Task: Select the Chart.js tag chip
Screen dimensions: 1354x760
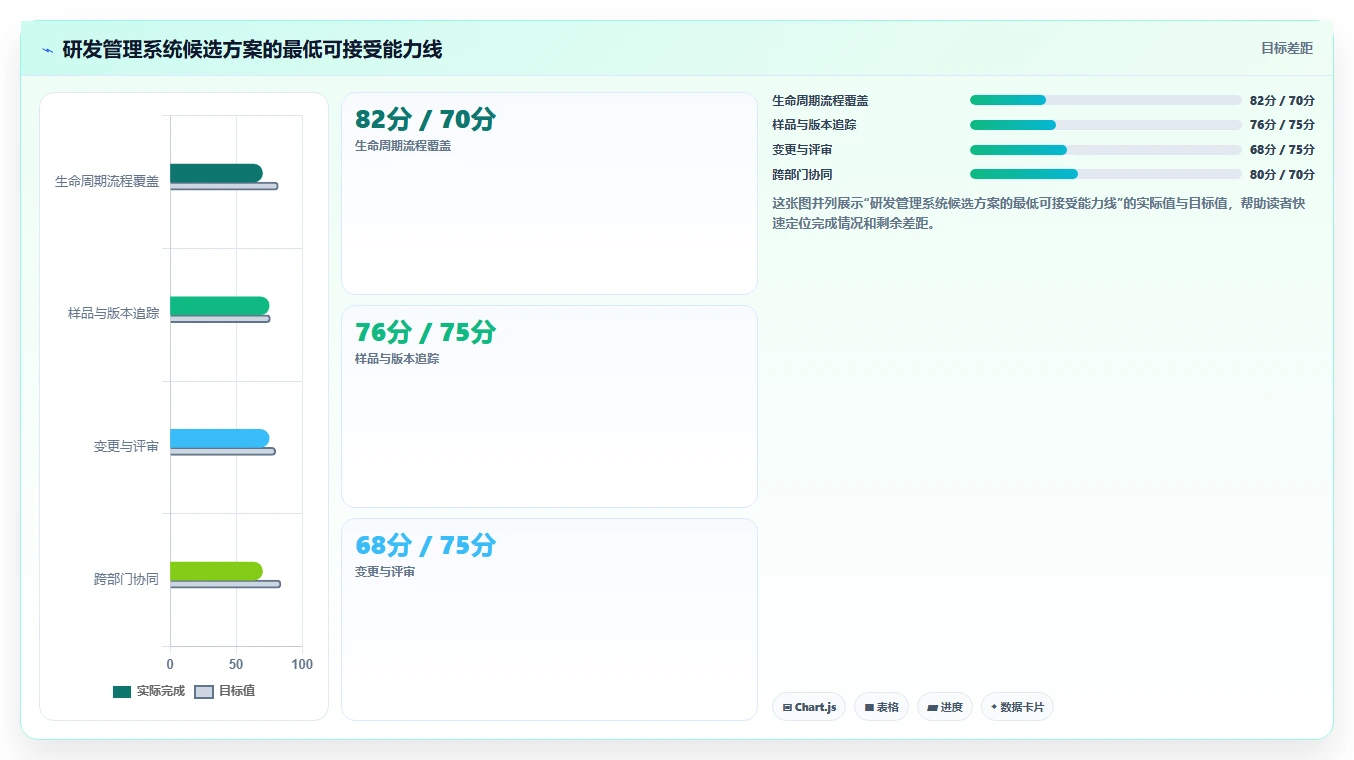Action: point(809,707)
